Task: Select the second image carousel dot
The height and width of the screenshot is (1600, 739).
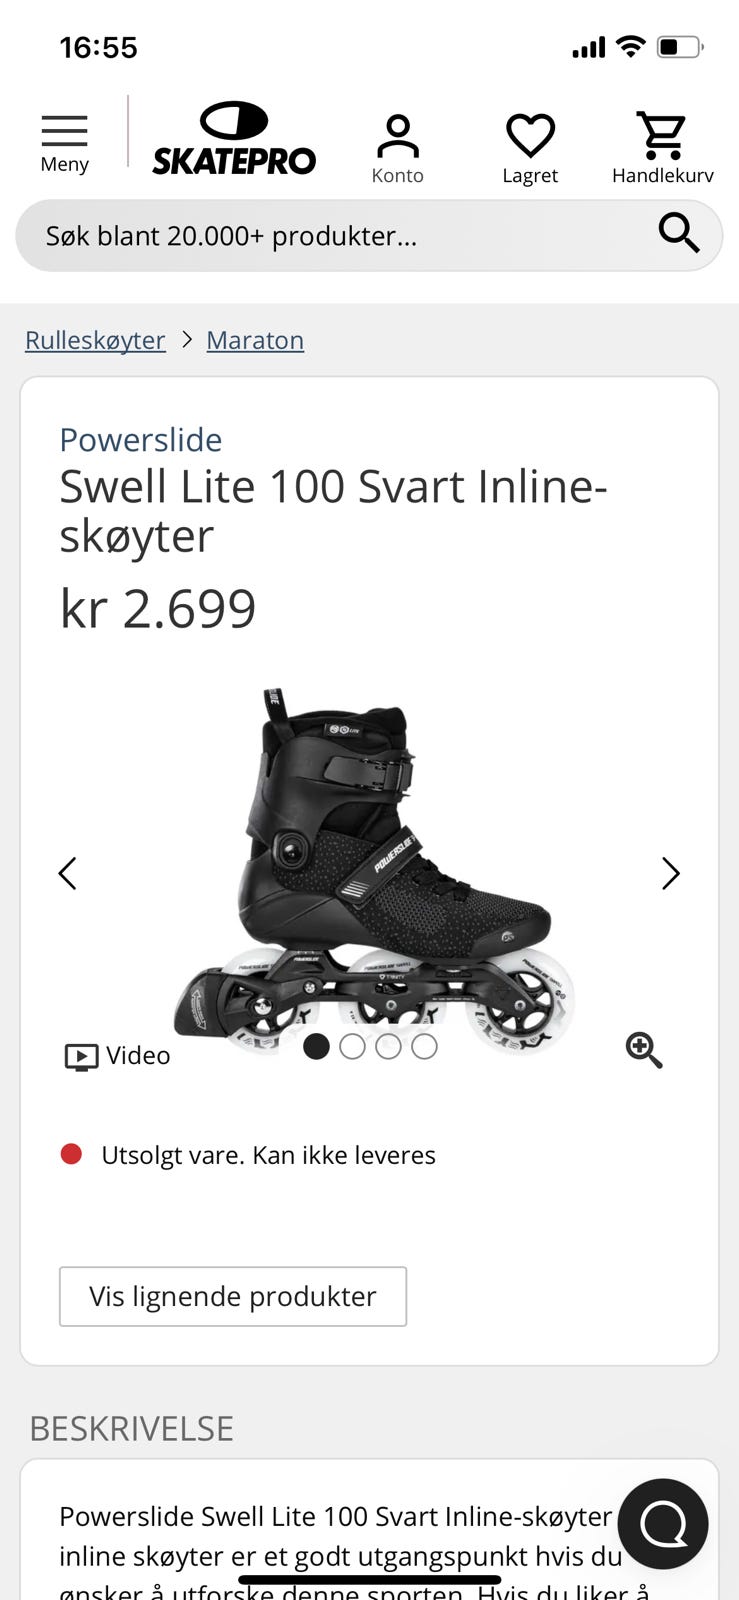Action: pos(352,1046)
